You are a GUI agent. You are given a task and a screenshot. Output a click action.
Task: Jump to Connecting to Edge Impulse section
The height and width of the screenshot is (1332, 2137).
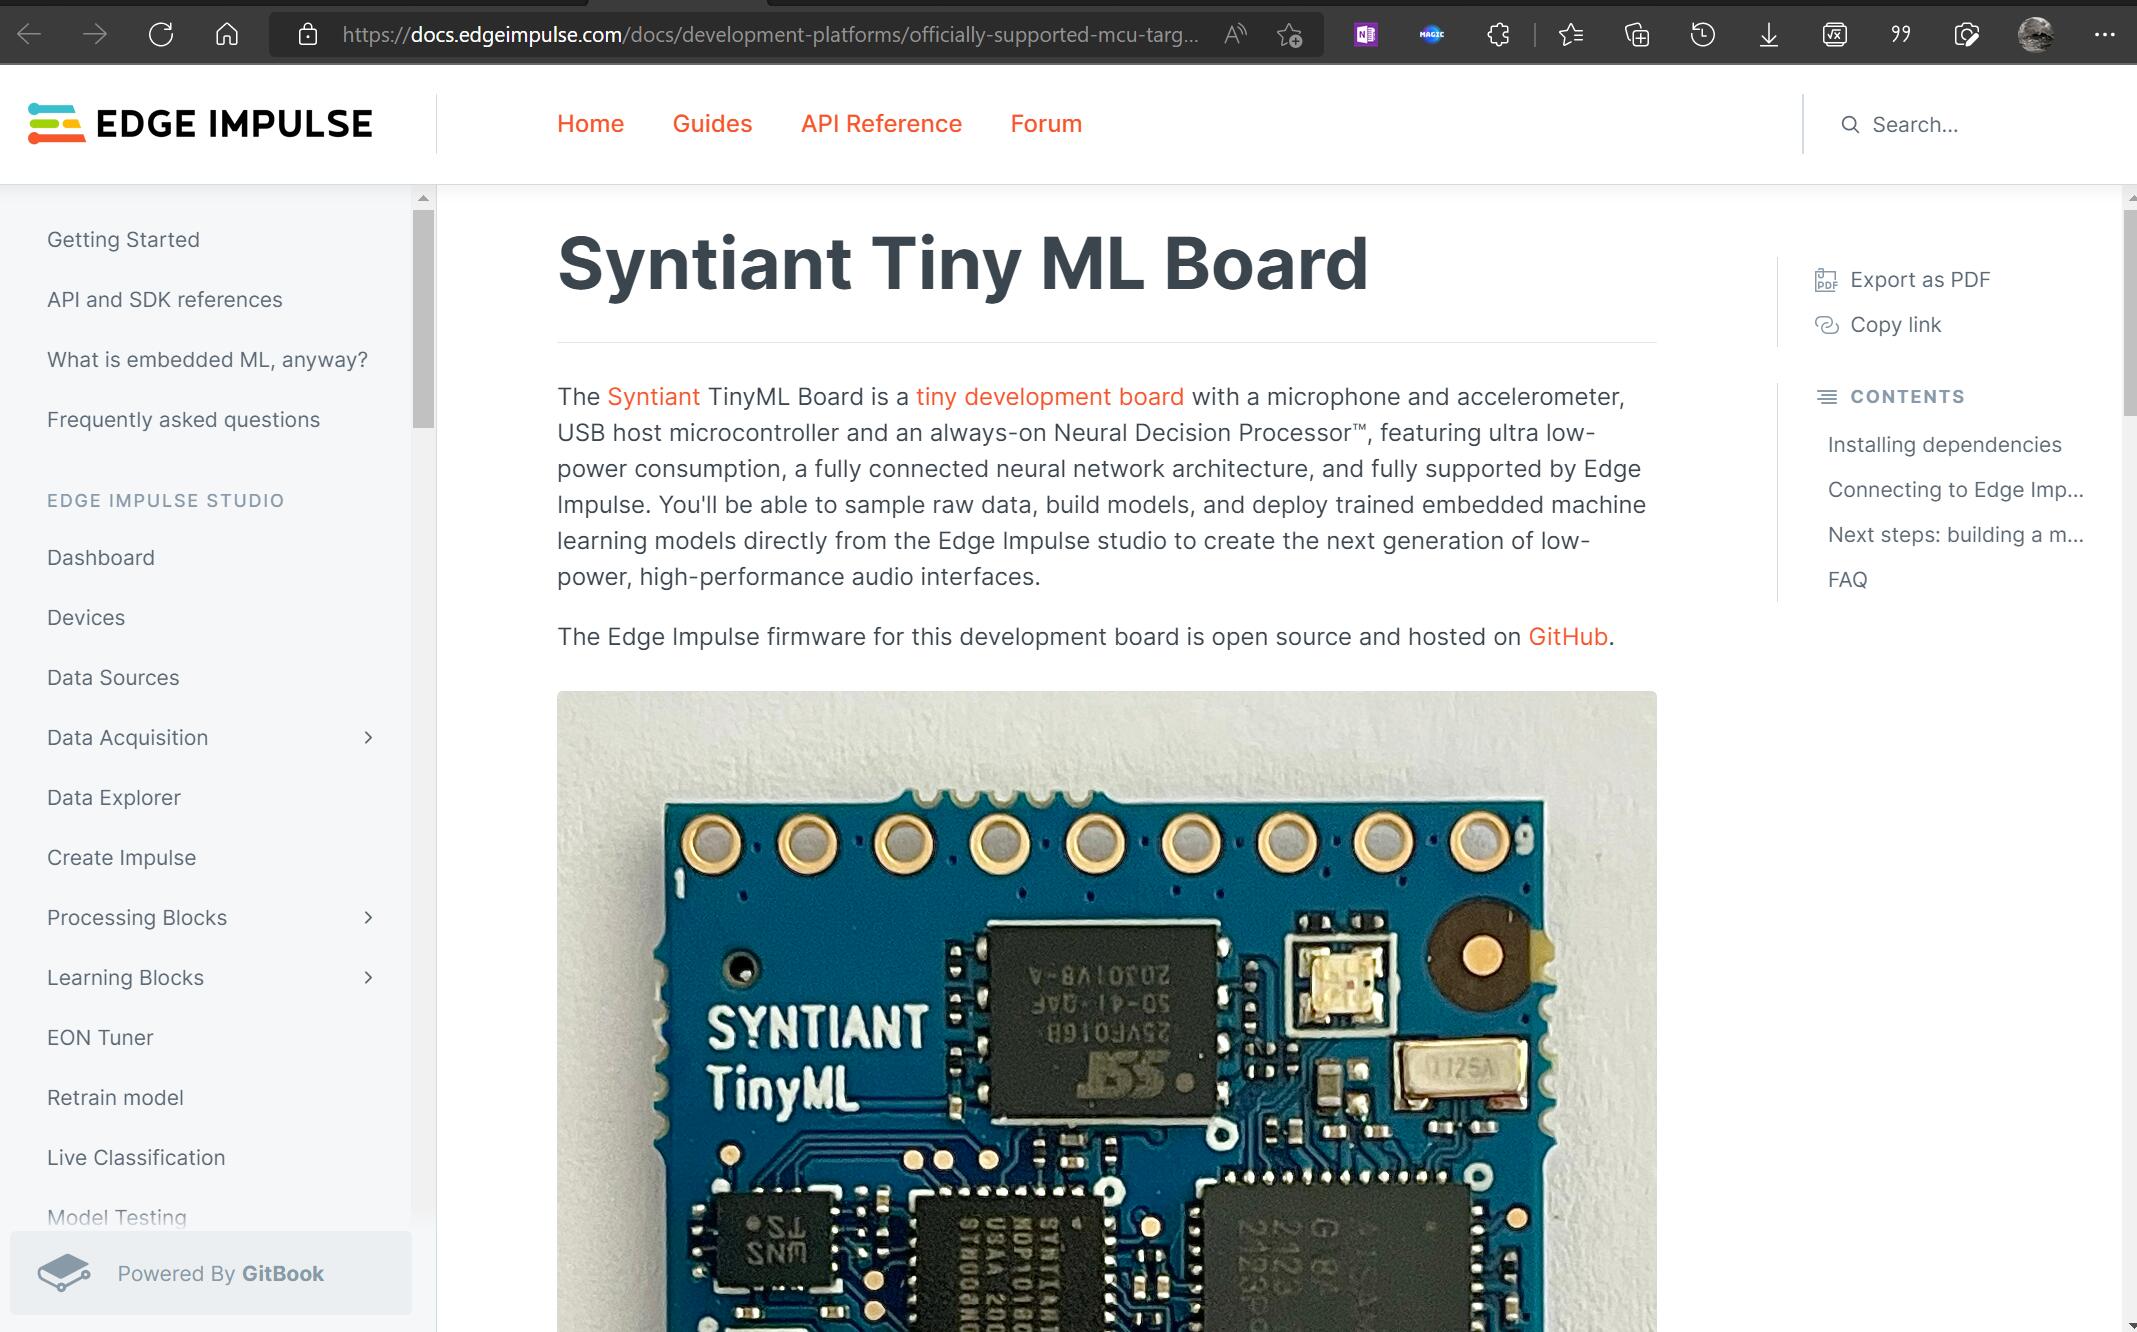[x=1955, y=490]
